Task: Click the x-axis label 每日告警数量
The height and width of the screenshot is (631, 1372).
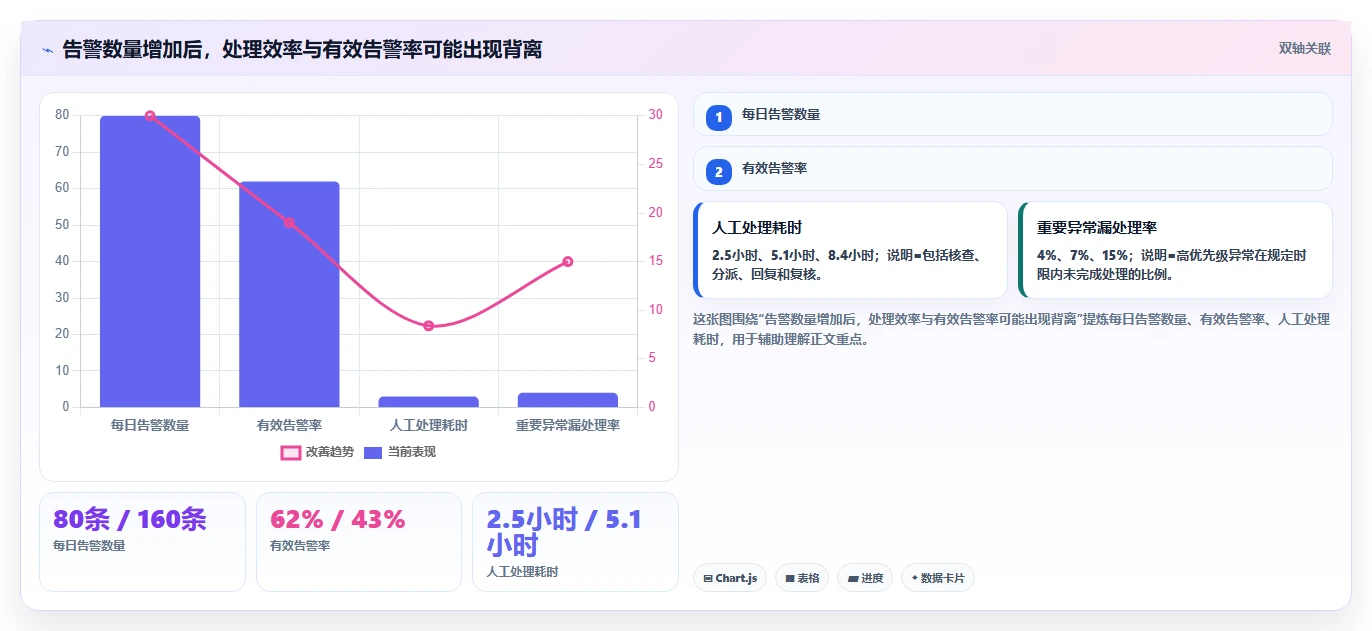Action: click(150, 425)
